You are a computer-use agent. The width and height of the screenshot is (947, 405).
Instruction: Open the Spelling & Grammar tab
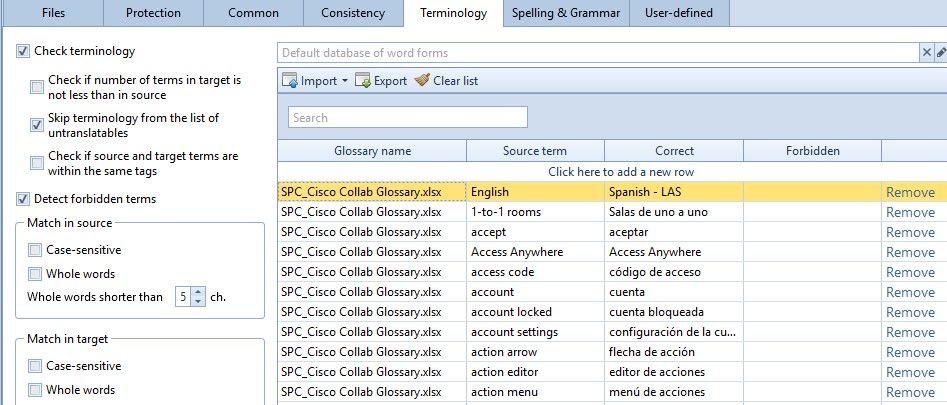click(566, 13)
